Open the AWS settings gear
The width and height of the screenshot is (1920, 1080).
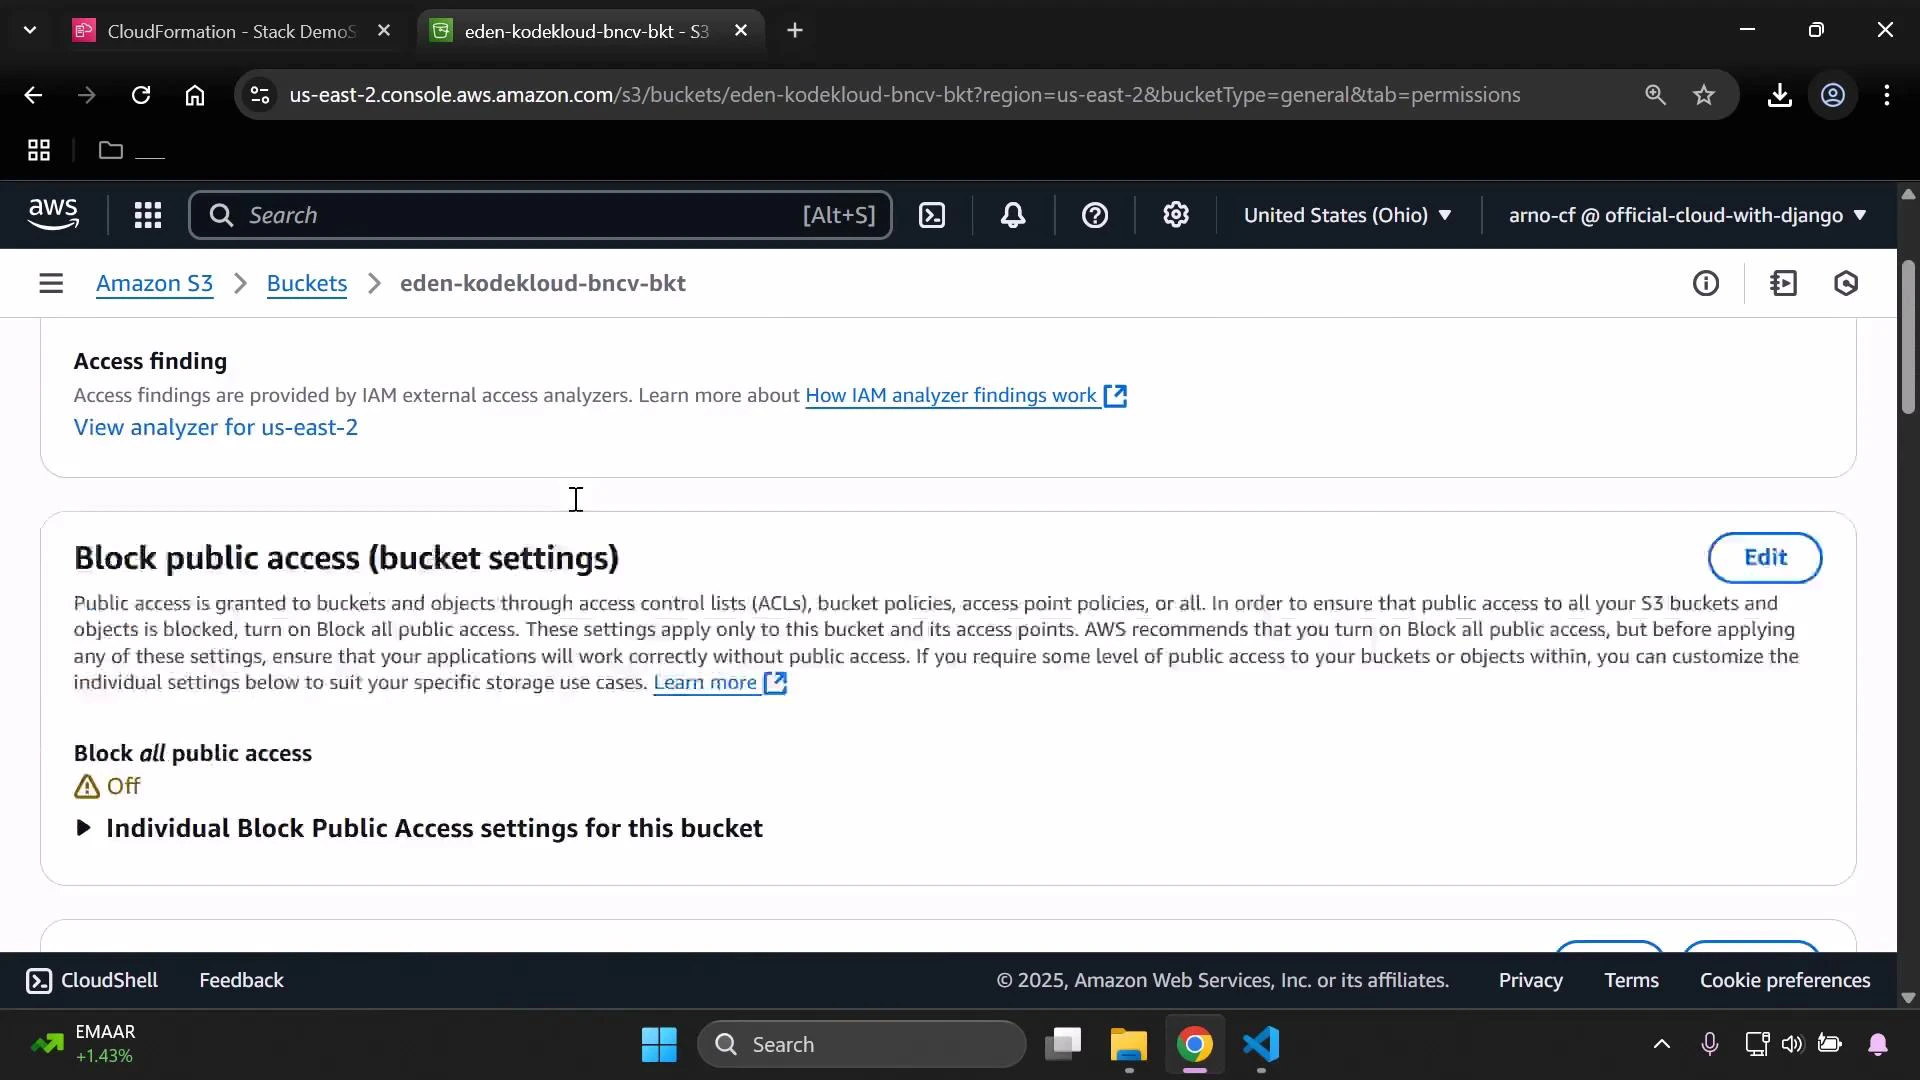(1176, 215)
